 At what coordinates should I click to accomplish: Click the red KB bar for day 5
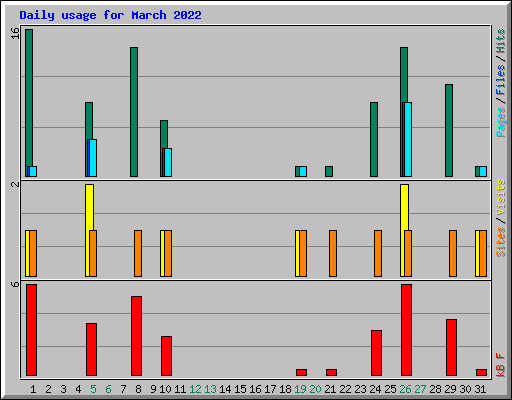point(91,349)
